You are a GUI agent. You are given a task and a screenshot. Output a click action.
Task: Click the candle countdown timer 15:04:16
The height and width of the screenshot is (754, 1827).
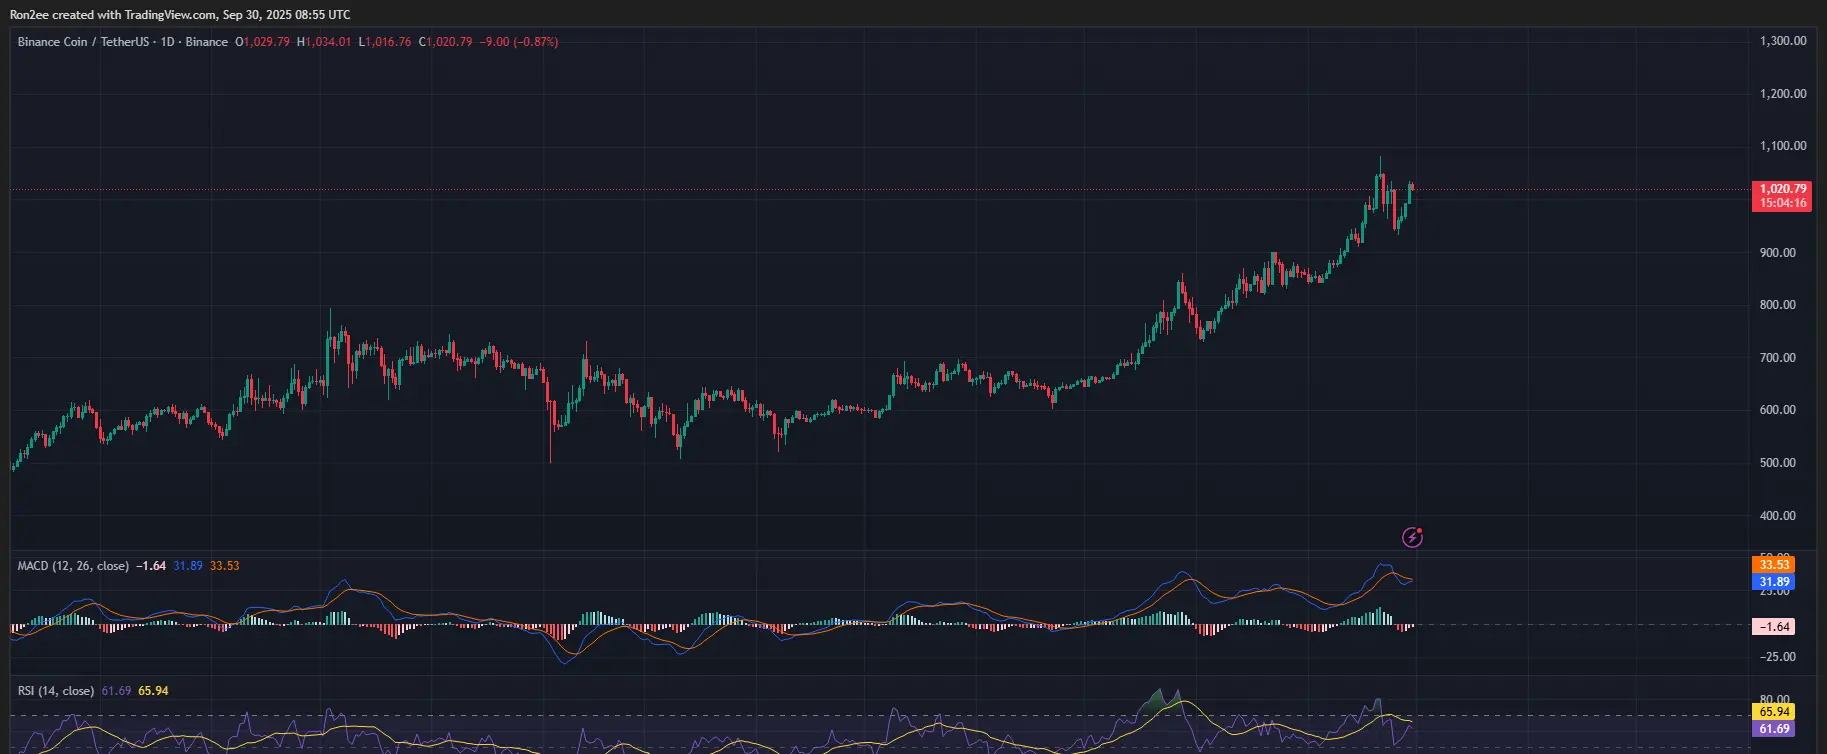pyautogui.click(x=1782, y=203)
